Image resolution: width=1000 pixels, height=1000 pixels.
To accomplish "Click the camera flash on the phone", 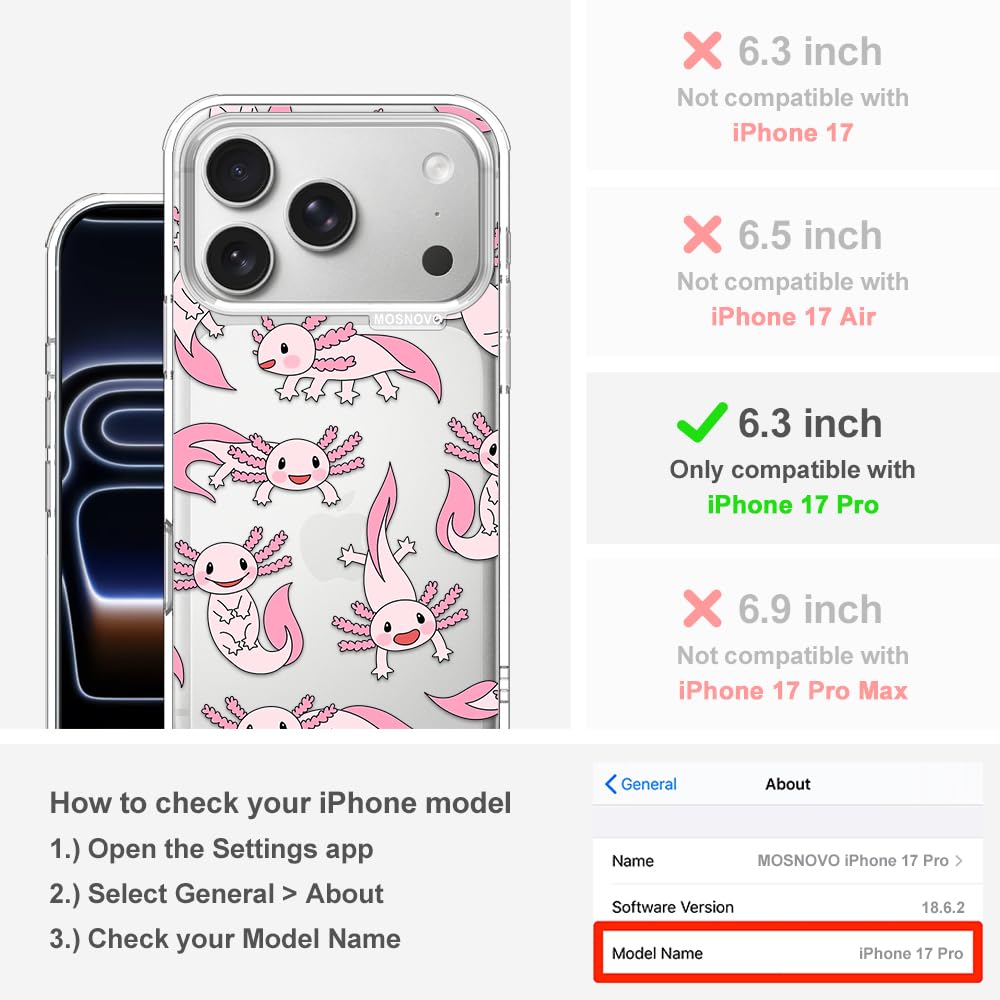I will click(x=438, y=168).
